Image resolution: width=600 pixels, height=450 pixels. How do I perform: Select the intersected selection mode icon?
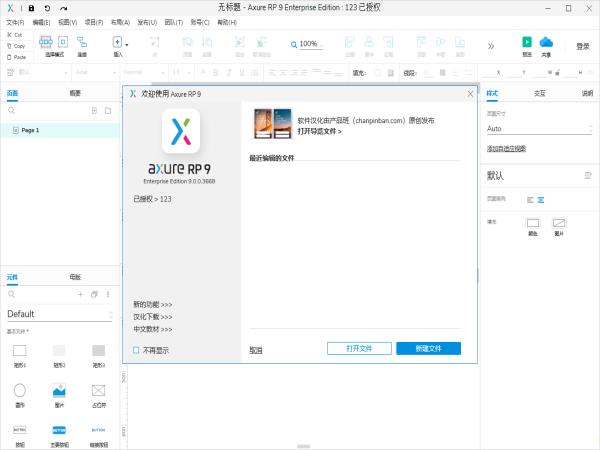pyautogui.click(x=46, y=41)
